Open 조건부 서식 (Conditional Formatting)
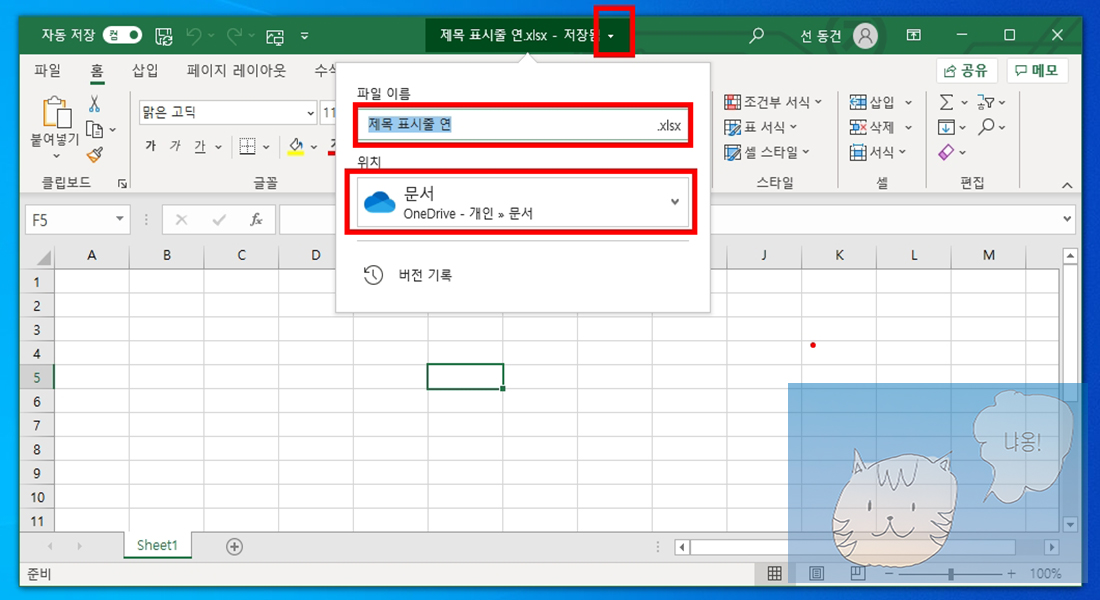 tap(772, 102)
